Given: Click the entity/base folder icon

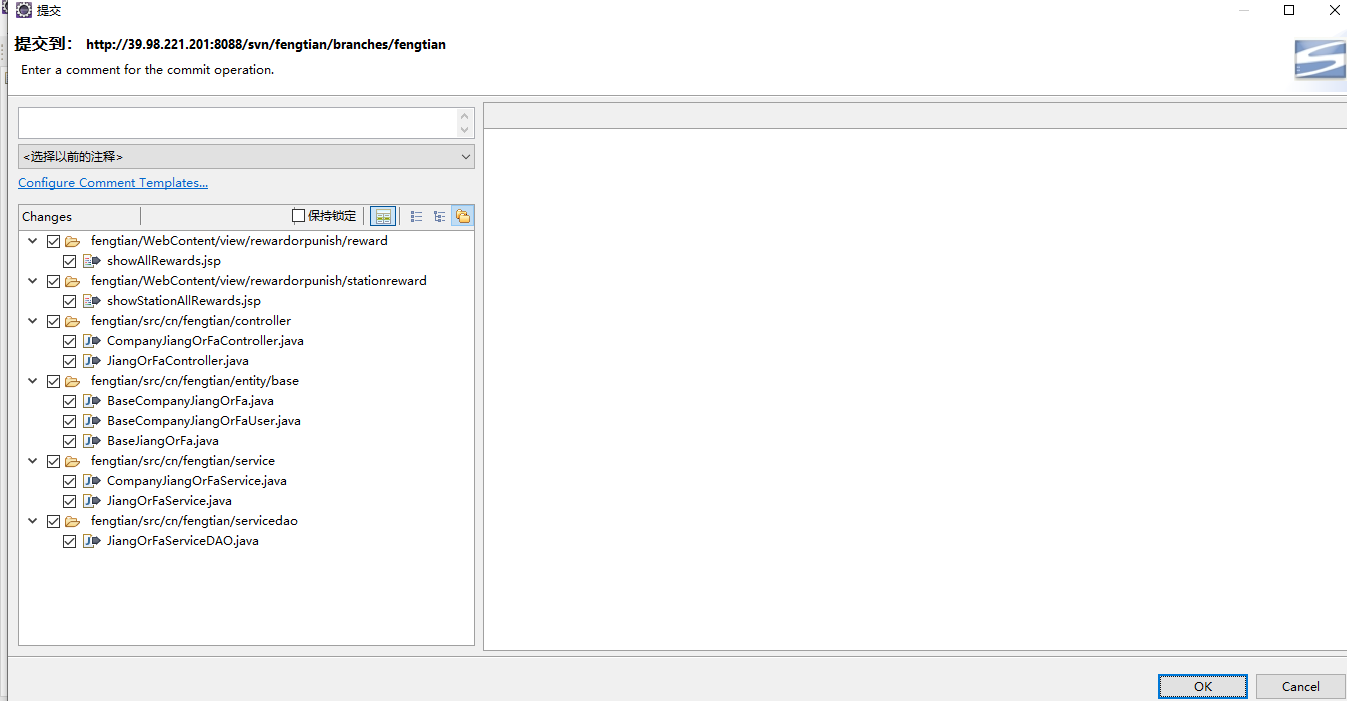Looking at the screenshot, I should [x=72, y=381].
